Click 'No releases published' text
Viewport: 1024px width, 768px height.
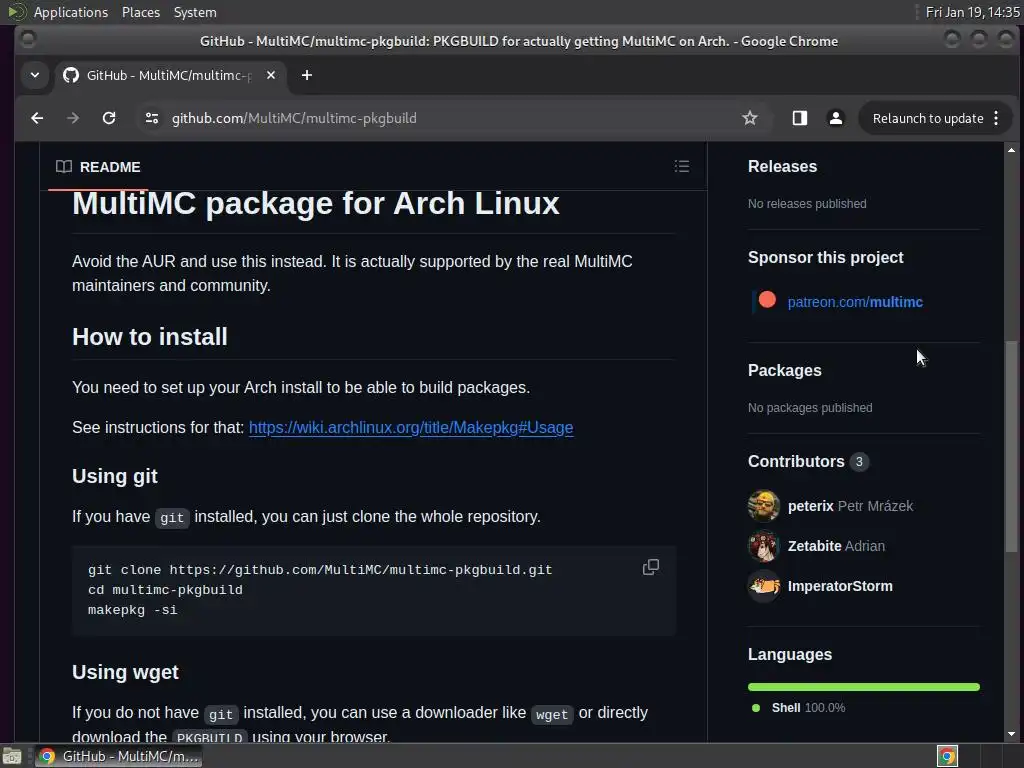pyautogui.click(x=807, y=204)
